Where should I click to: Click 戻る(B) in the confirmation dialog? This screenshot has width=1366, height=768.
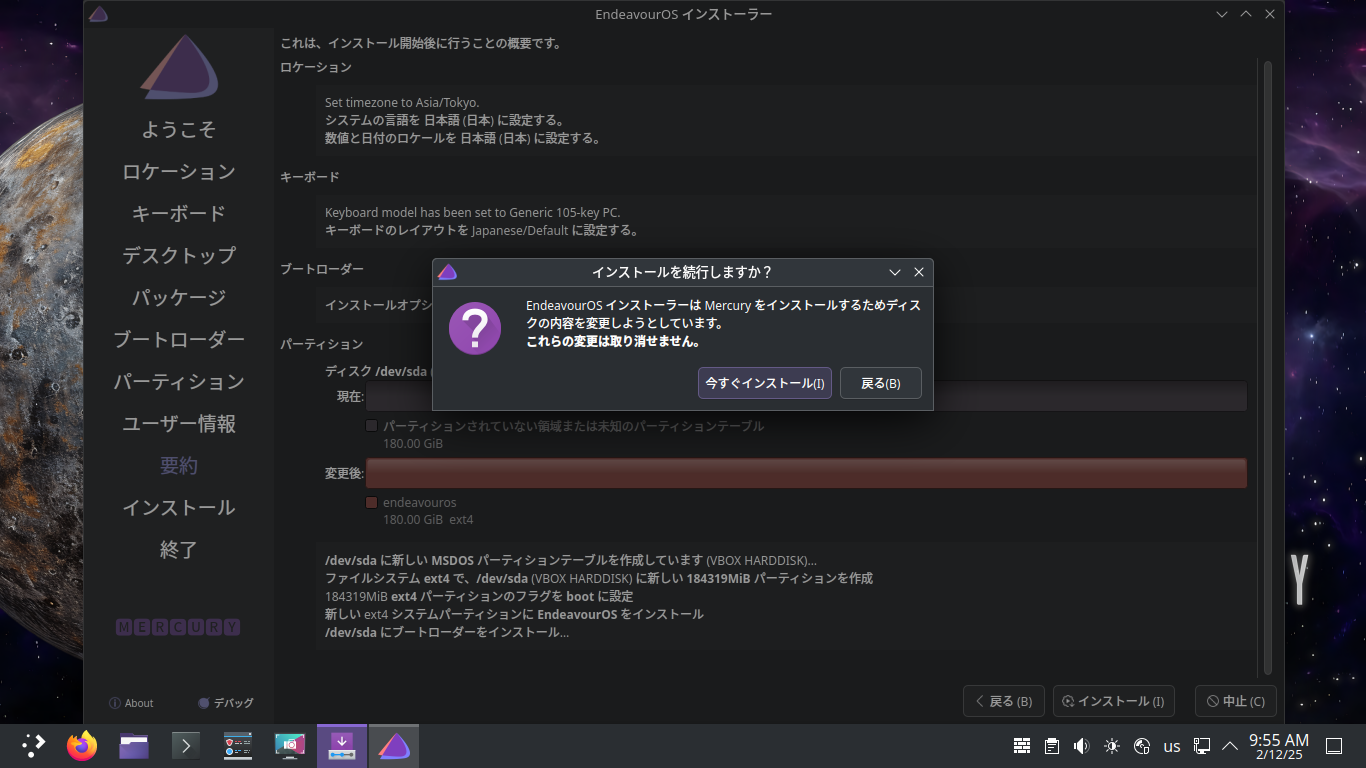tap(881, 383)
